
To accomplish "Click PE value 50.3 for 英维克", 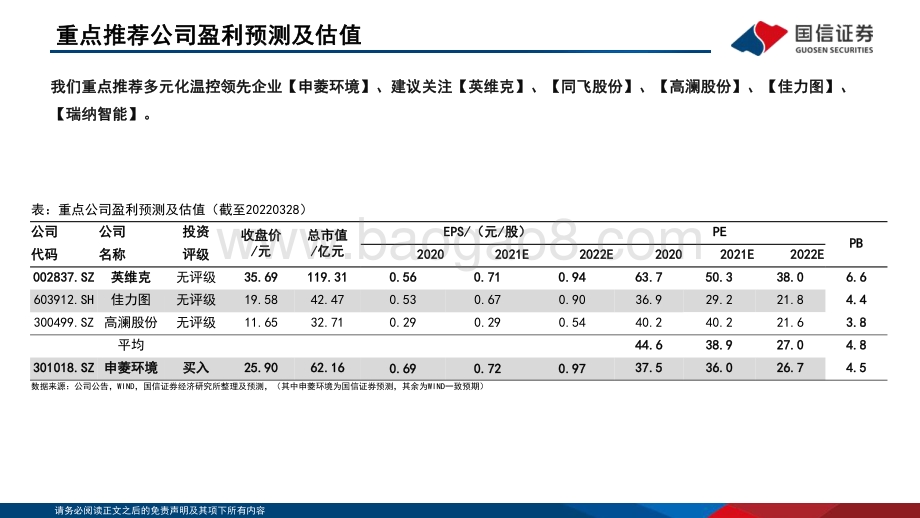I will (x=719, y=277).
